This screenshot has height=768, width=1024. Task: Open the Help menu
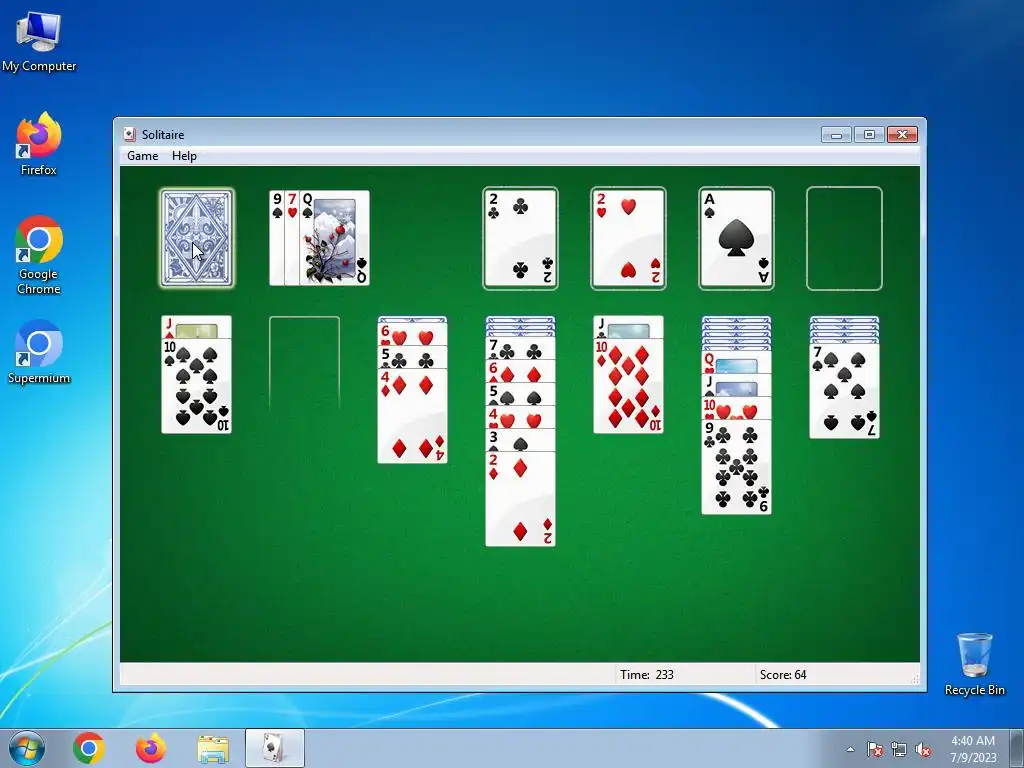[184, 155]
